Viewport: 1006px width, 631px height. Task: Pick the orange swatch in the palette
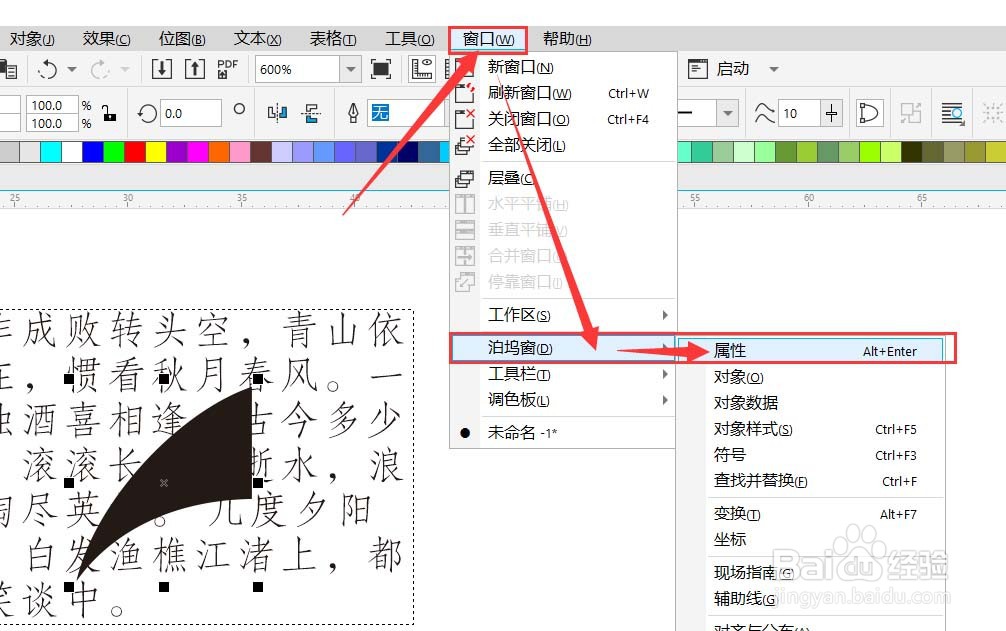pyautogui.click(x=219, y=152)
